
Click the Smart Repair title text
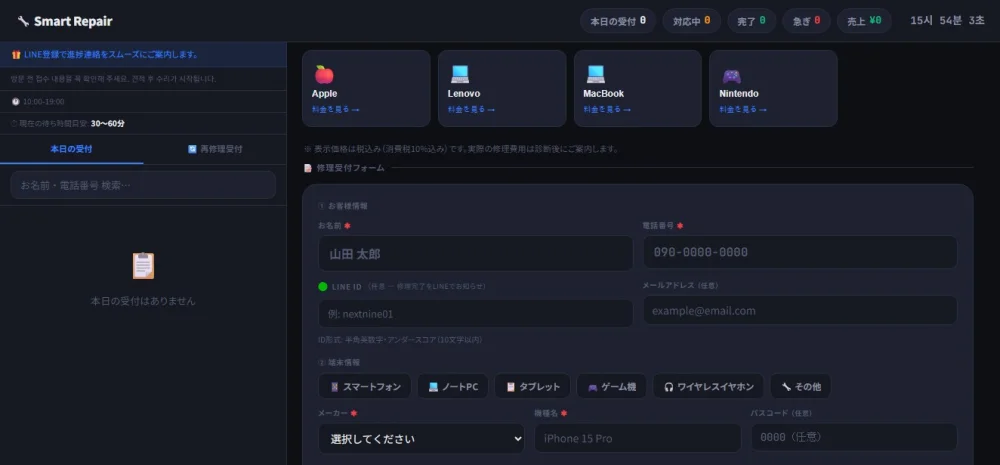point(73,21)
